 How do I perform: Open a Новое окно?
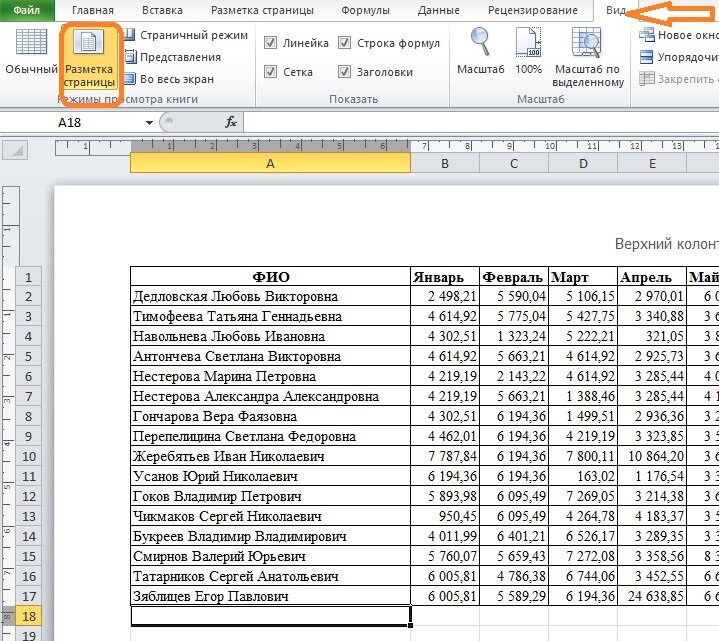[x=679, y=35]
